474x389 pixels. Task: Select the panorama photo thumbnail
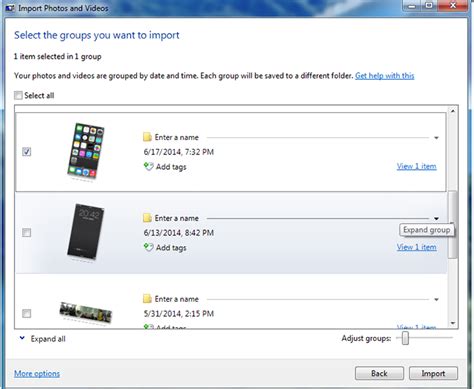[86, 313]
